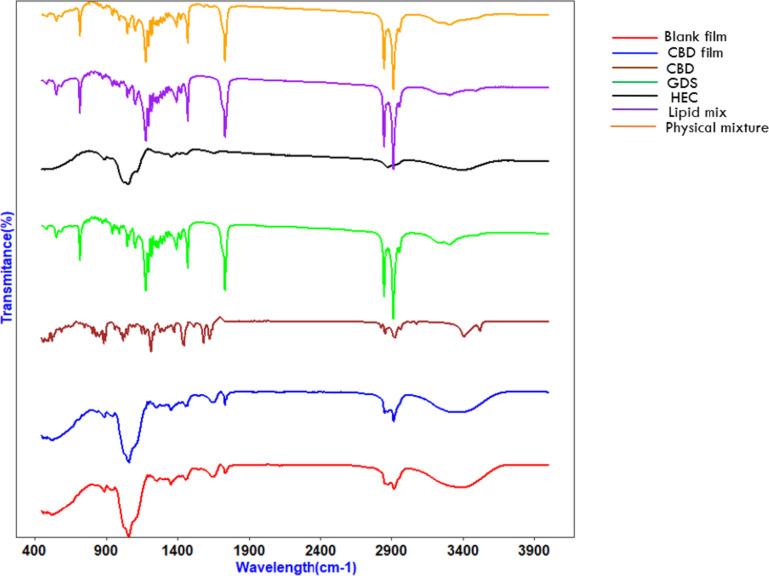Select the purple Lipid mix legend line

(634, 110)
